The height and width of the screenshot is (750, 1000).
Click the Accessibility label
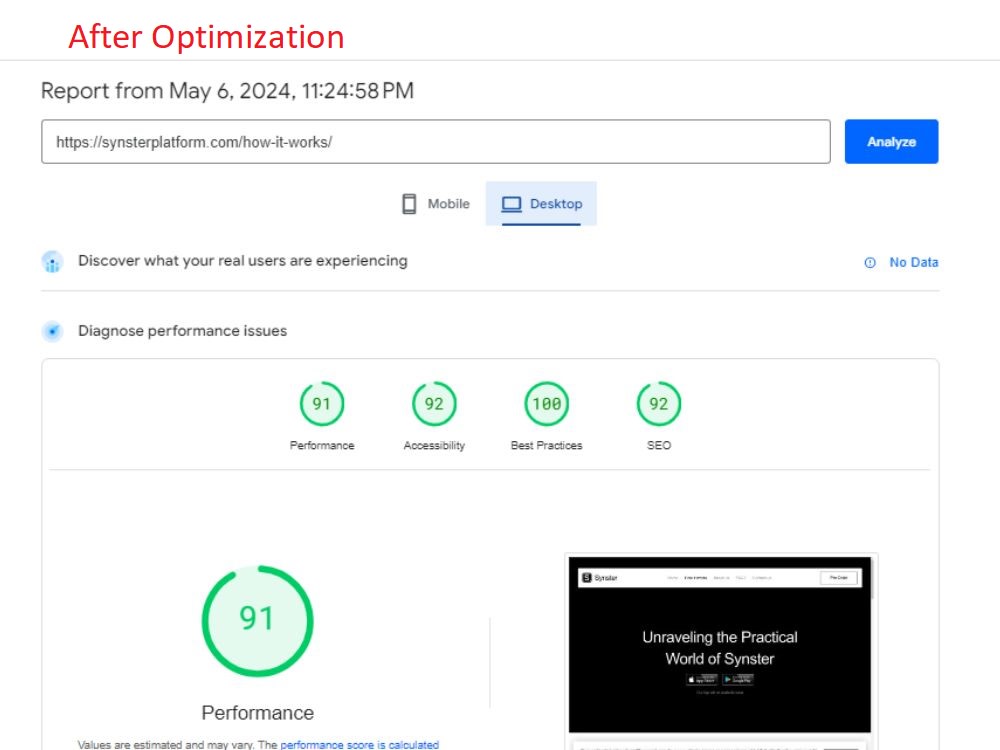pos(434,445)
